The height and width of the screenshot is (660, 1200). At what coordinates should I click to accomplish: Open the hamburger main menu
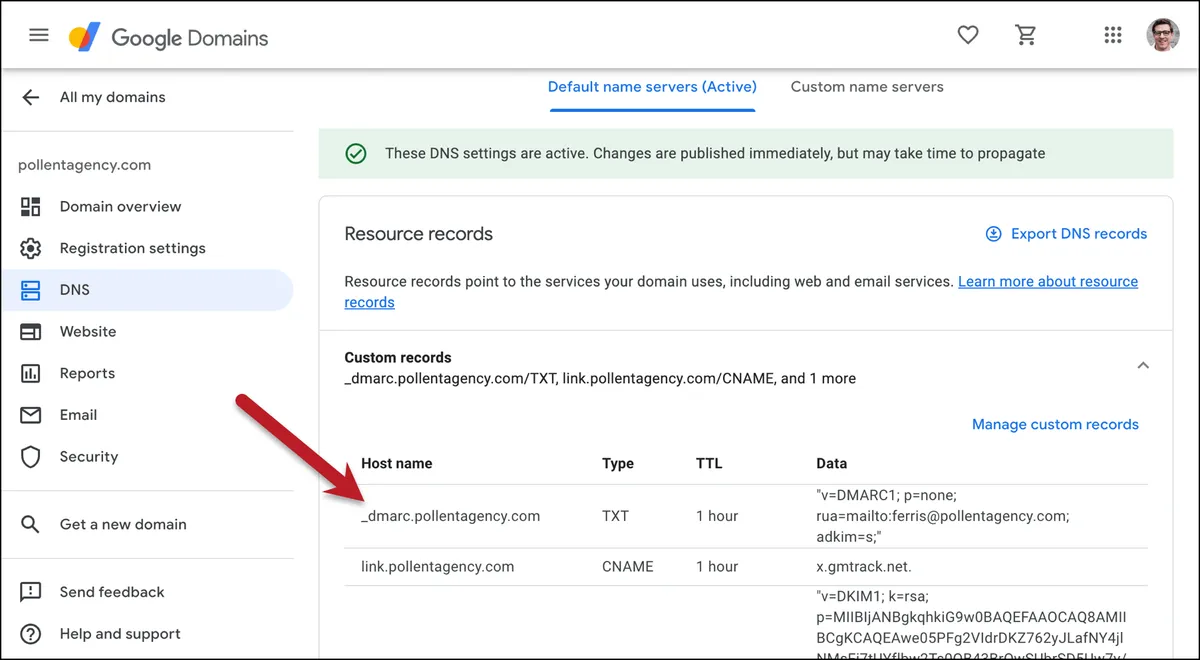click(39, 35)
